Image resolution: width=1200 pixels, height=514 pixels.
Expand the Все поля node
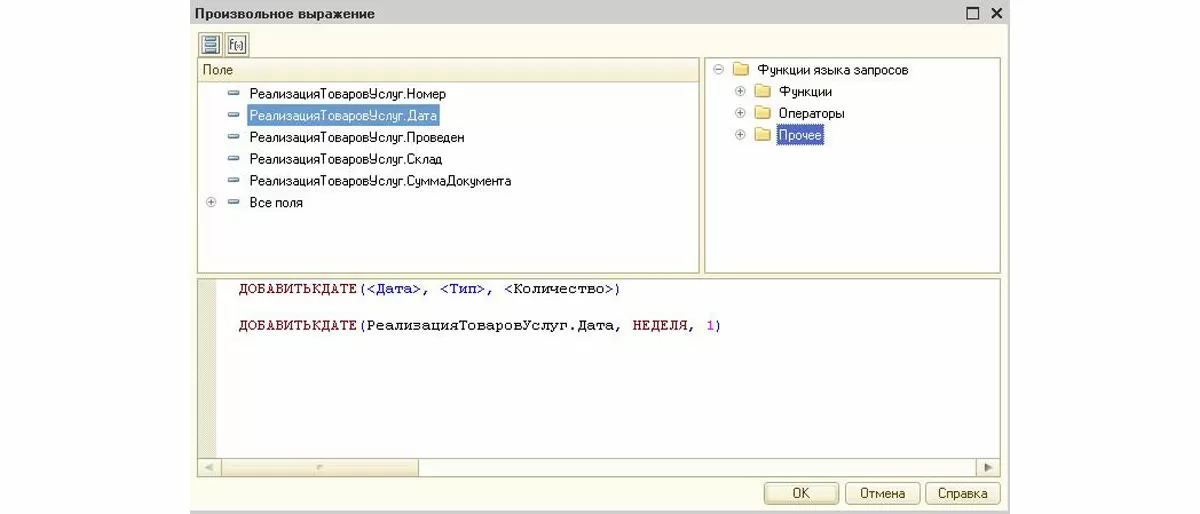pos(211,202)
